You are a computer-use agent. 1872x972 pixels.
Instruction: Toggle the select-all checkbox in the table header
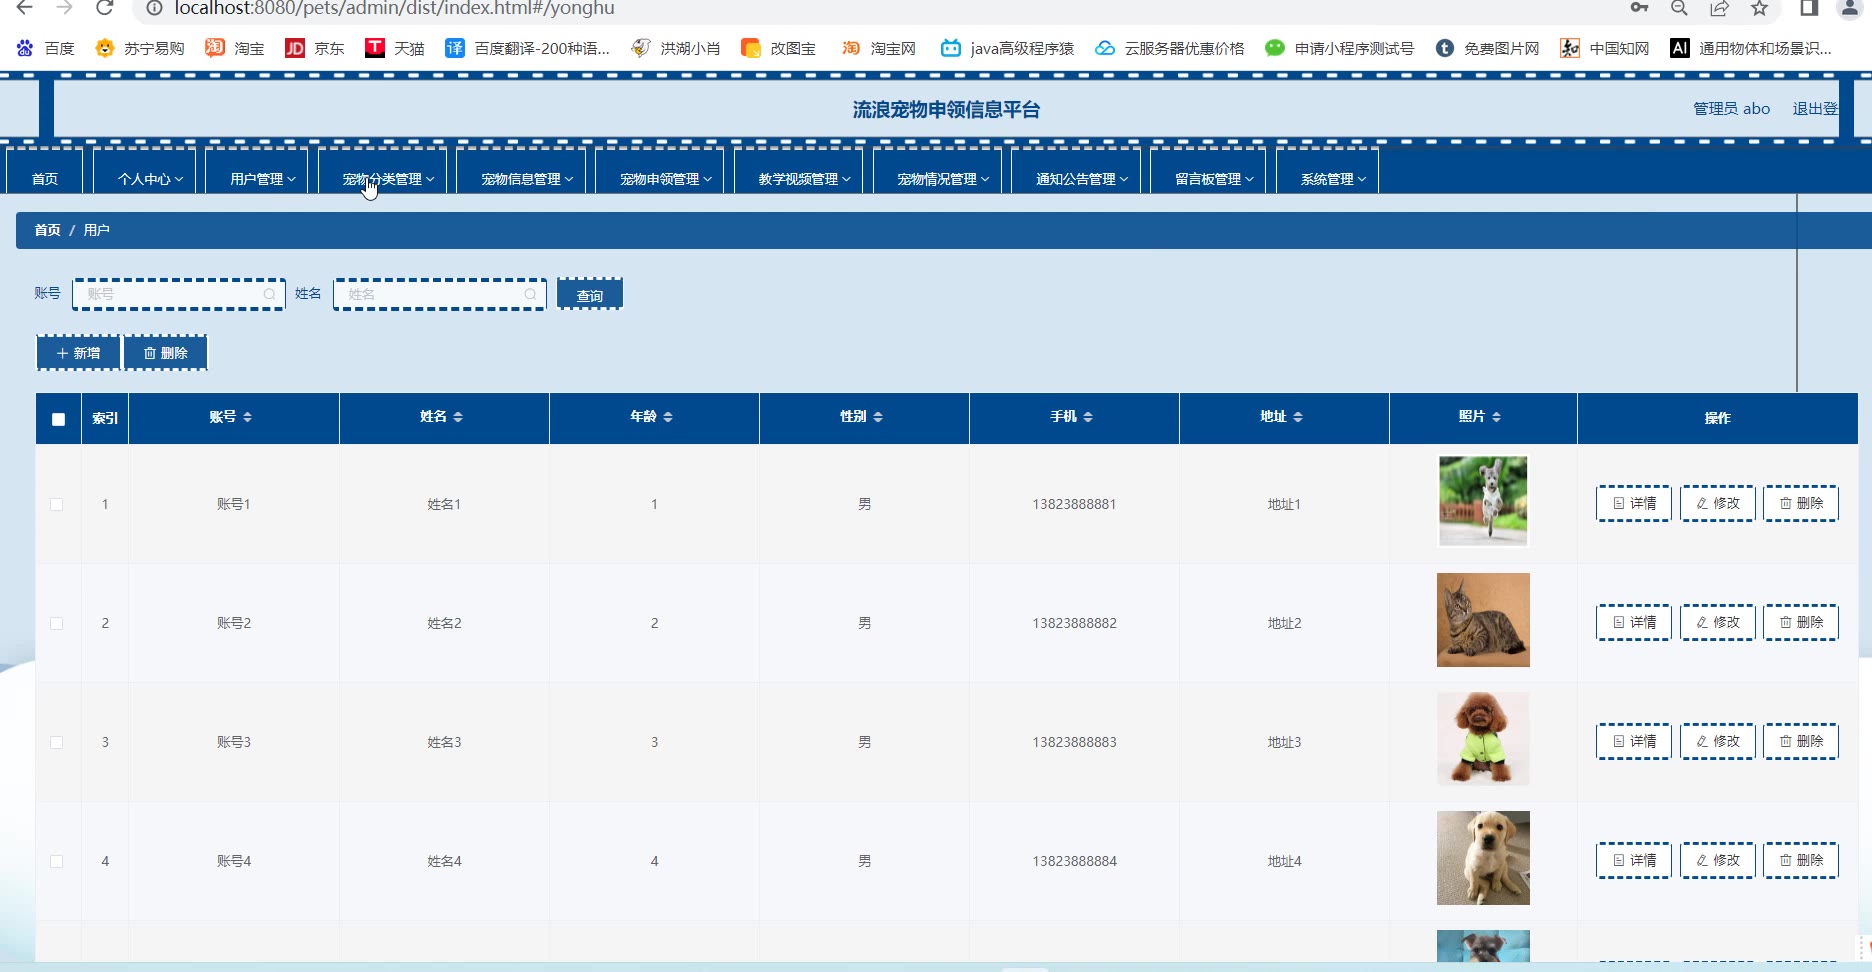[x=58, y=419]
